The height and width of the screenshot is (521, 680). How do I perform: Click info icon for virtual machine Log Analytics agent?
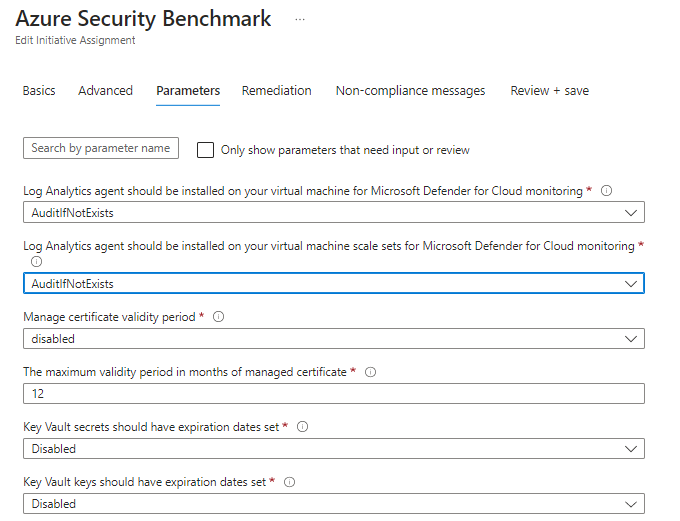606,191
